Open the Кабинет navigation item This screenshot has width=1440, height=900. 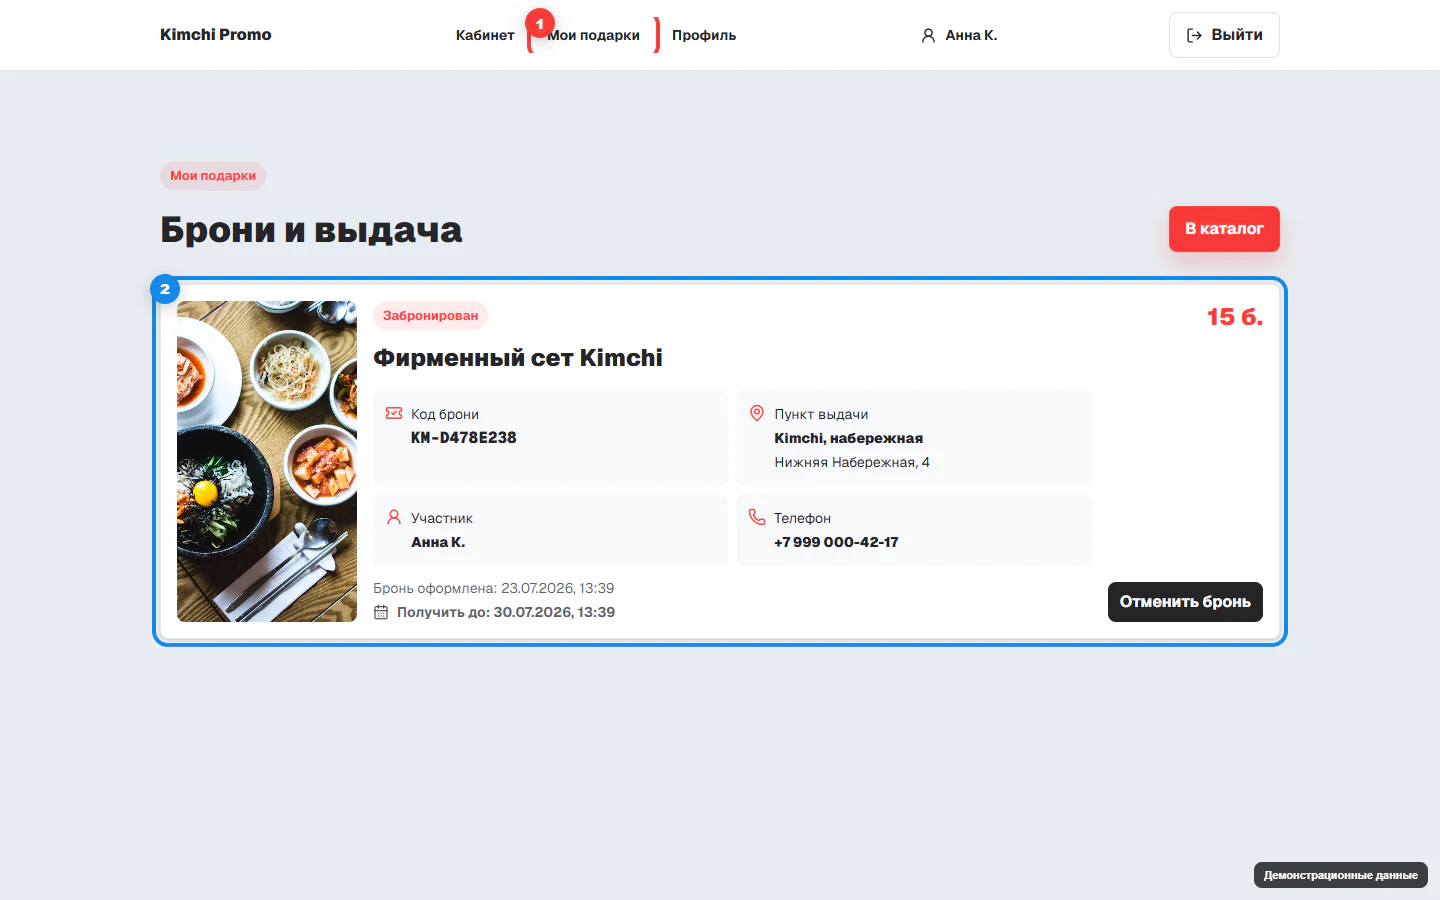point(485,35)
